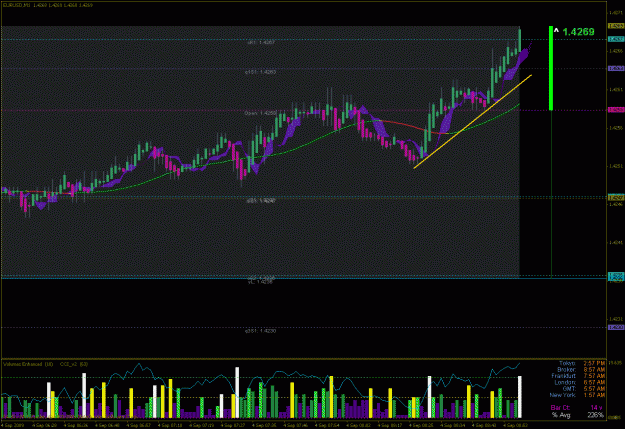Click the Volumes Enhanced indicator label
Screen dimensions: 625x429
coord(28,364)
